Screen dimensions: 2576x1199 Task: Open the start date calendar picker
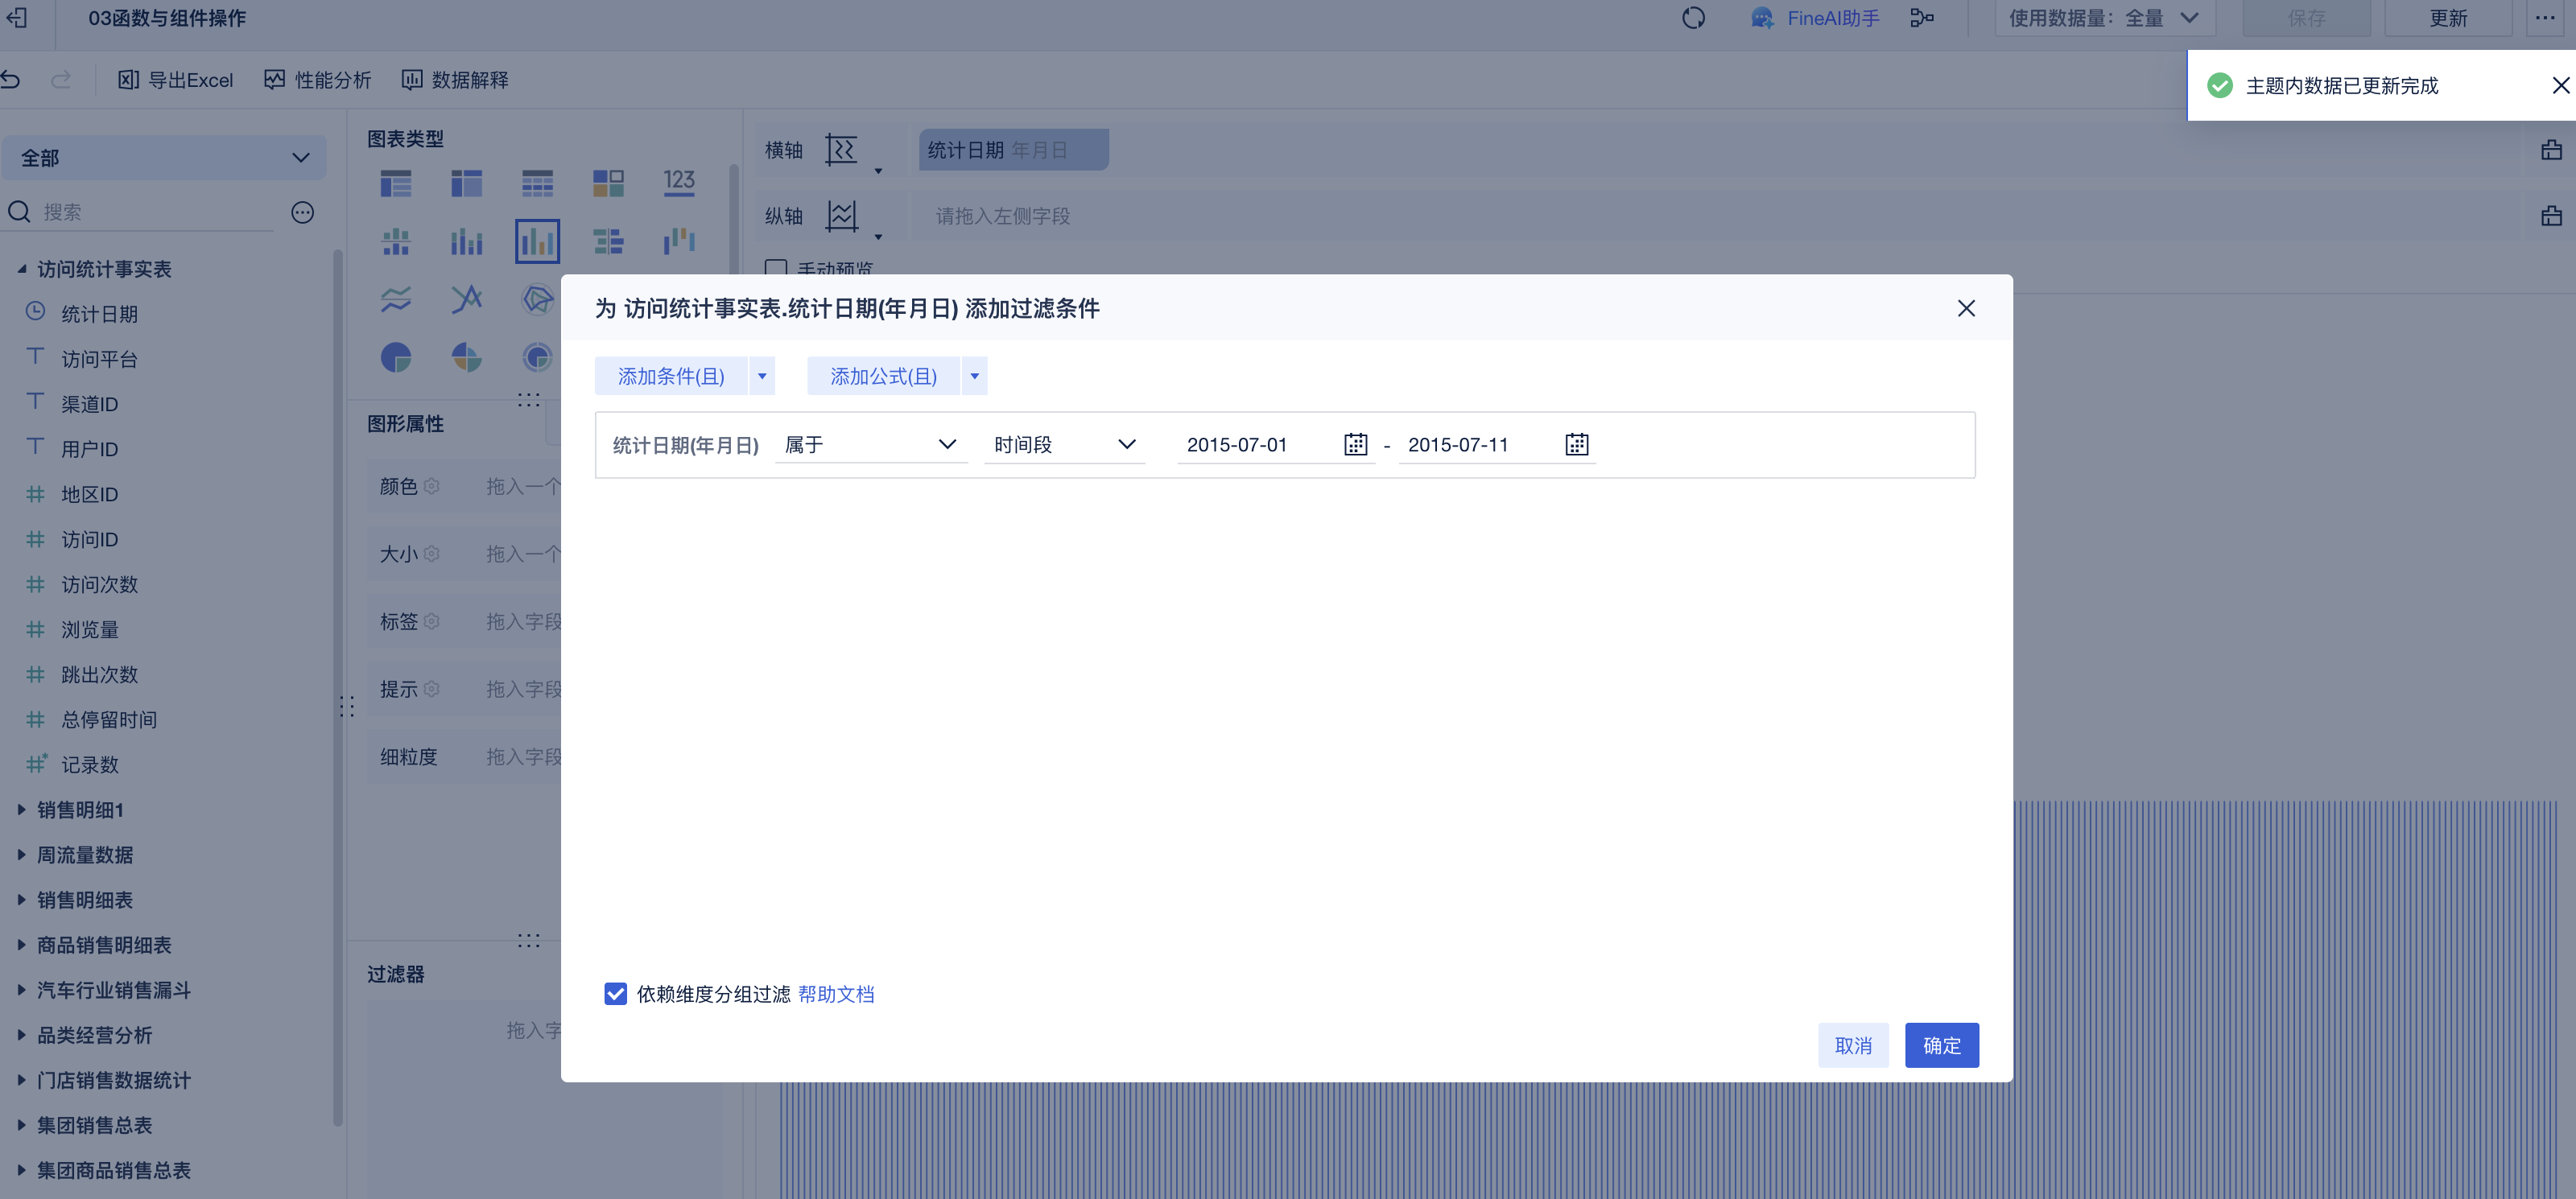1355,444
